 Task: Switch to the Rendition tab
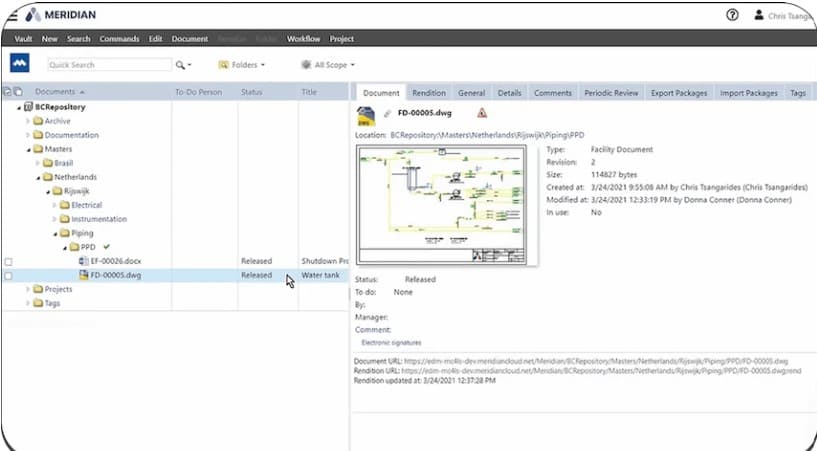point(429,93)
